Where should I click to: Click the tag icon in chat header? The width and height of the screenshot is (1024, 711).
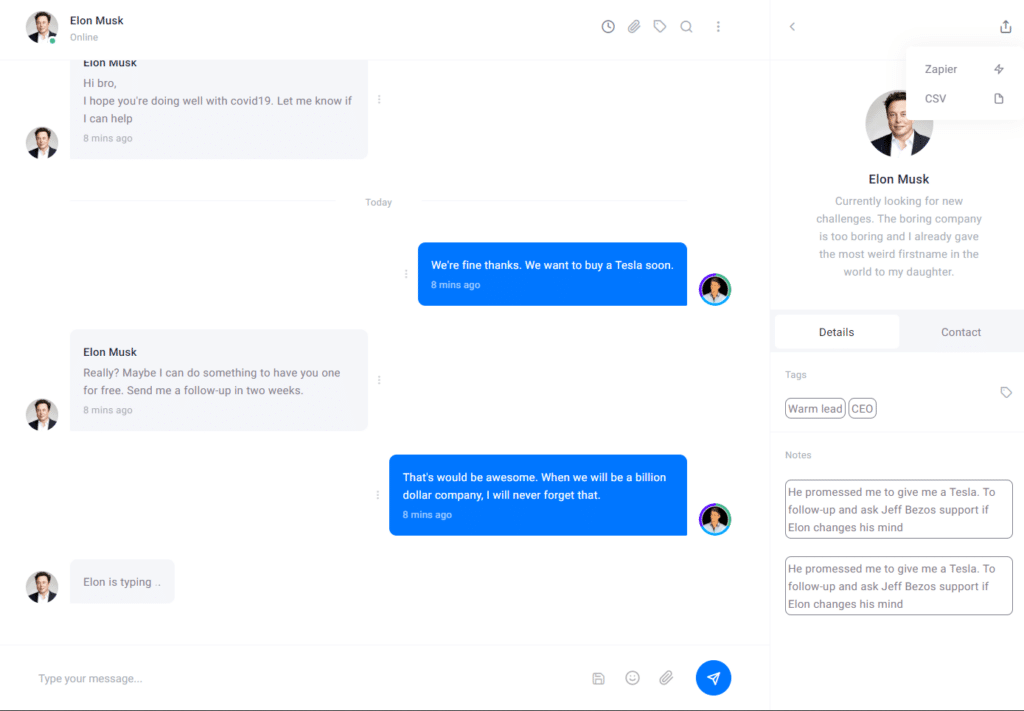point(660,27)
